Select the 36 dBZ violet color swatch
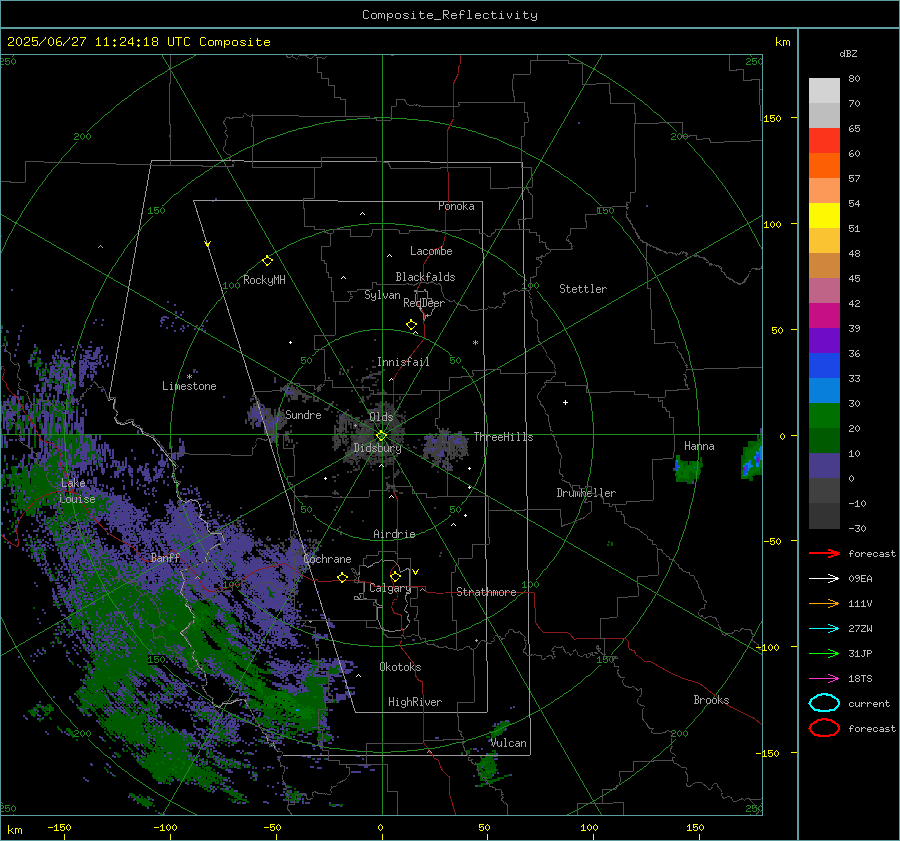The image size is (900, 841). coord(824,340)
